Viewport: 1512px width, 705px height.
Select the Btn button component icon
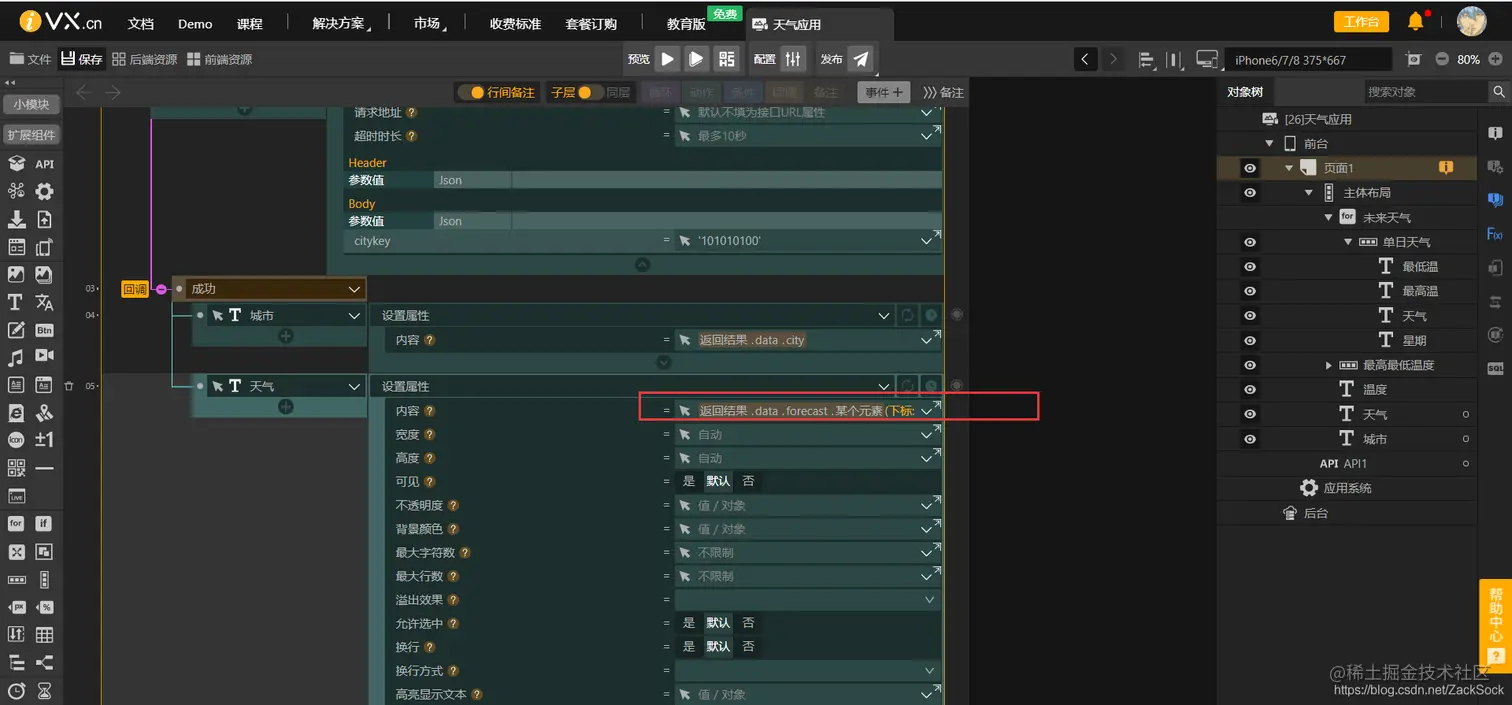(44, 329)
